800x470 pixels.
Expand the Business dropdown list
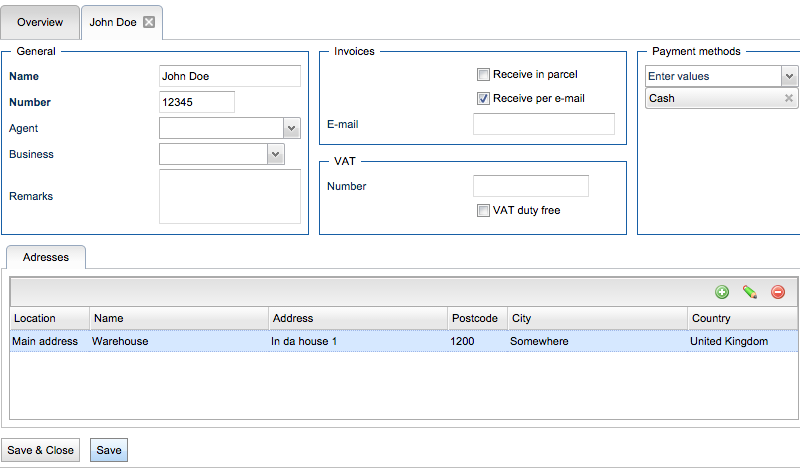[276, 154]
